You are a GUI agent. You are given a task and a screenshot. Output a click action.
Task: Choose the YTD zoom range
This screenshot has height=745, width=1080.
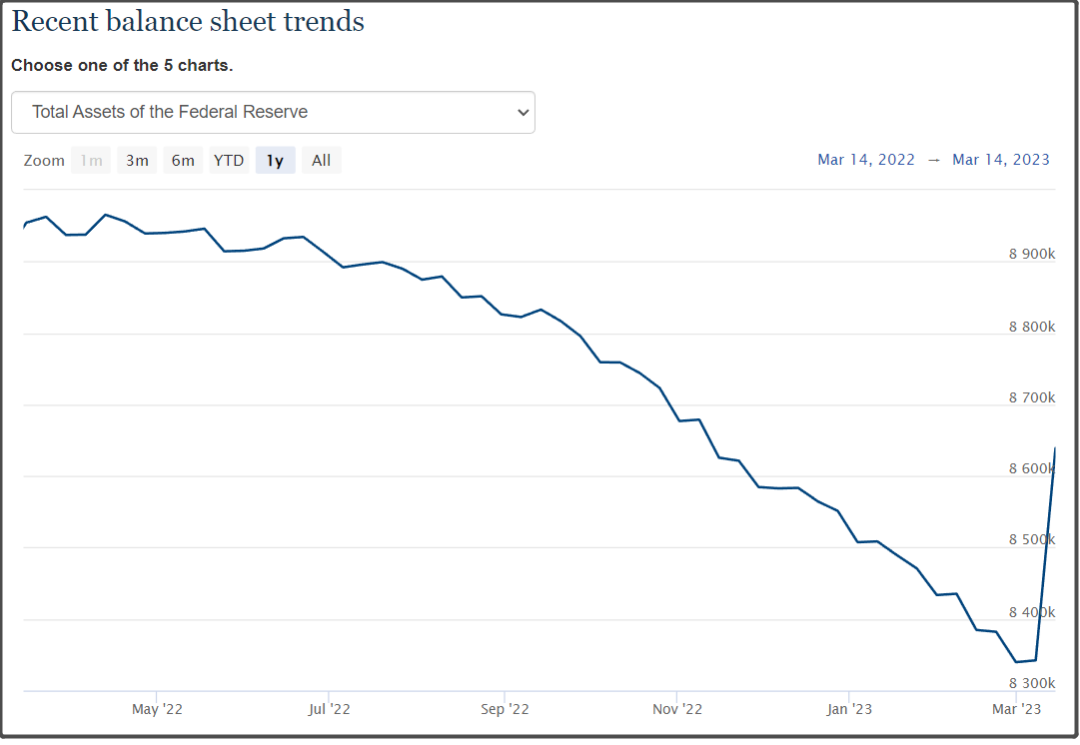coord(229,160)
